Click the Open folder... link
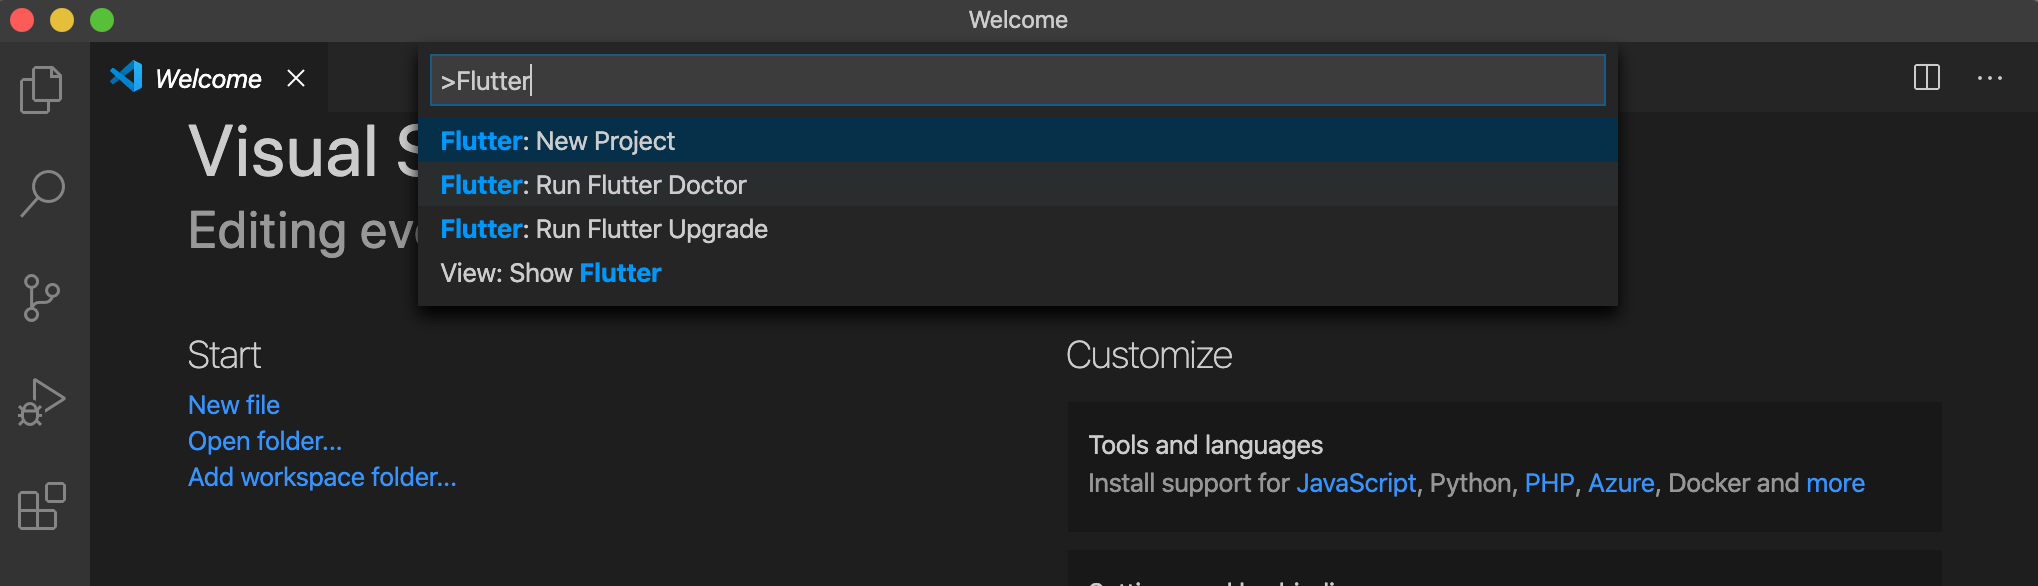 [265, 441]
